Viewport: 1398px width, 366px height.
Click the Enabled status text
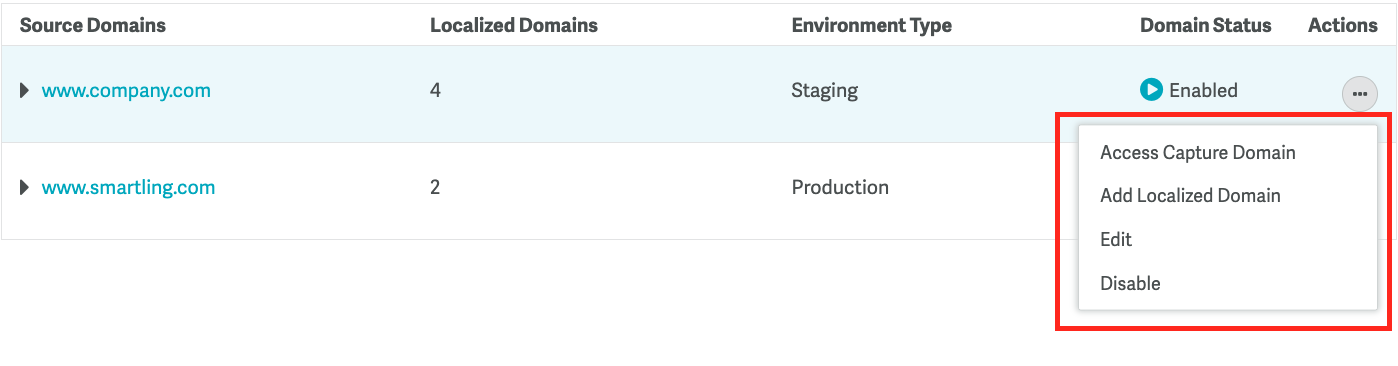click(1203, 91)
